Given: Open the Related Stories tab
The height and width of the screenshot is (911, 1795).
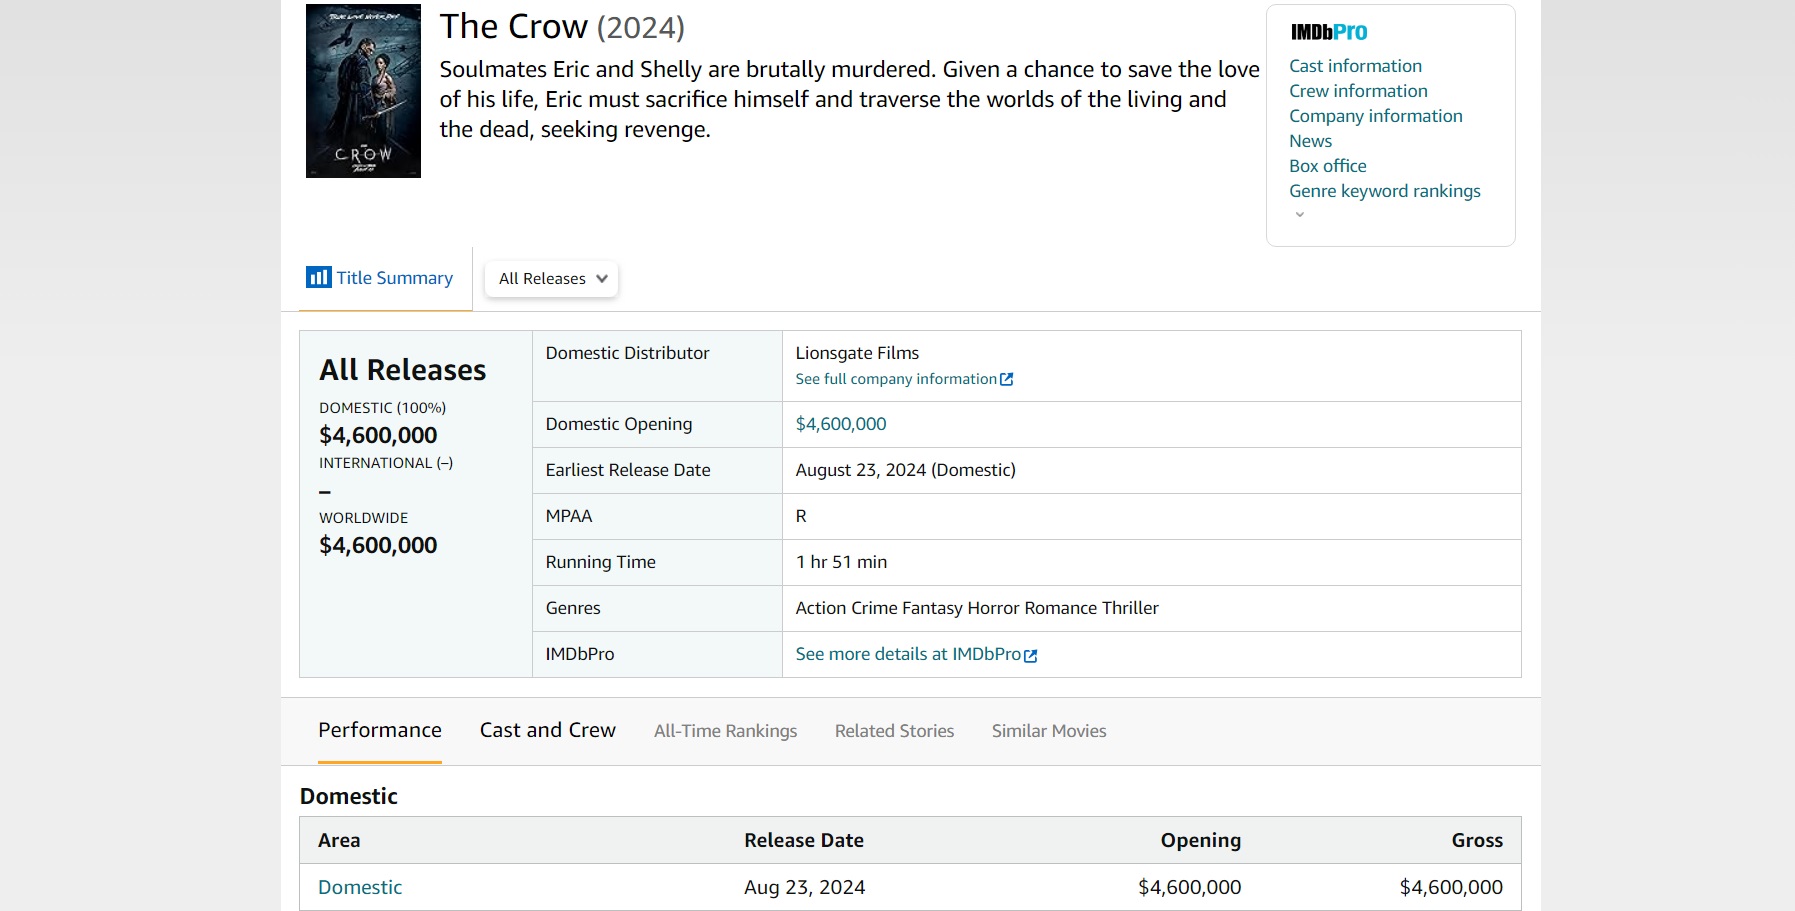Looking at the screenshot, I should pyautogui.click(x=894, y=731).
